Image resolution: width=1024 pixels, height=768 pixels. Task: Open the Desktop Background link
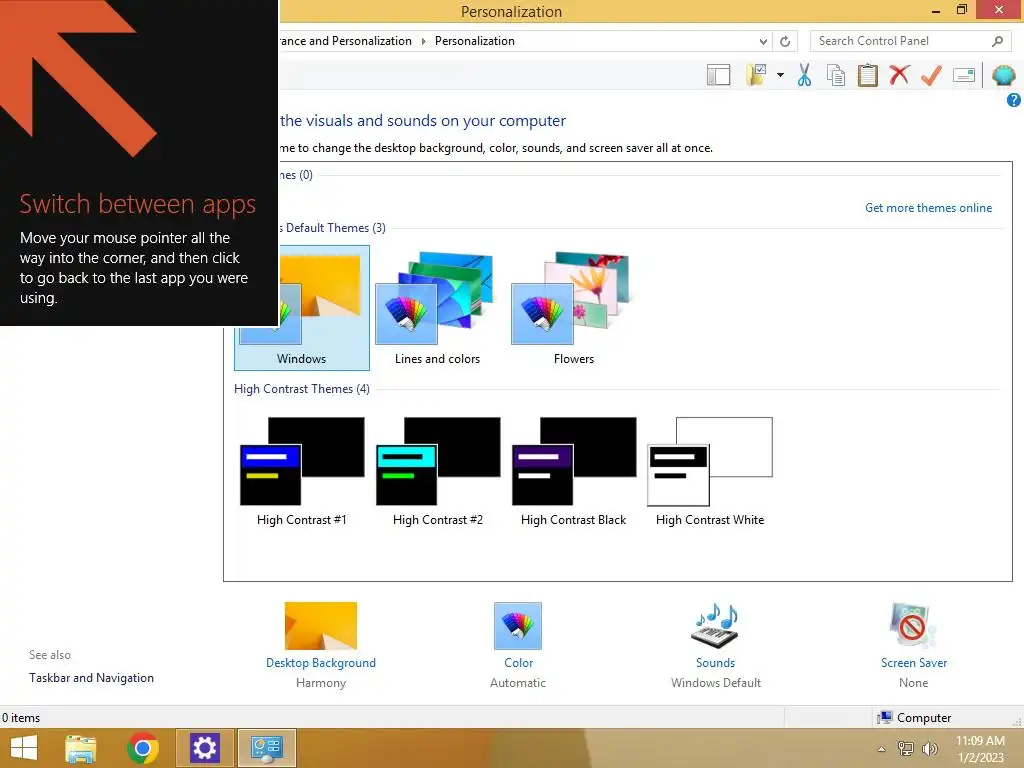[x=321, y=663]
